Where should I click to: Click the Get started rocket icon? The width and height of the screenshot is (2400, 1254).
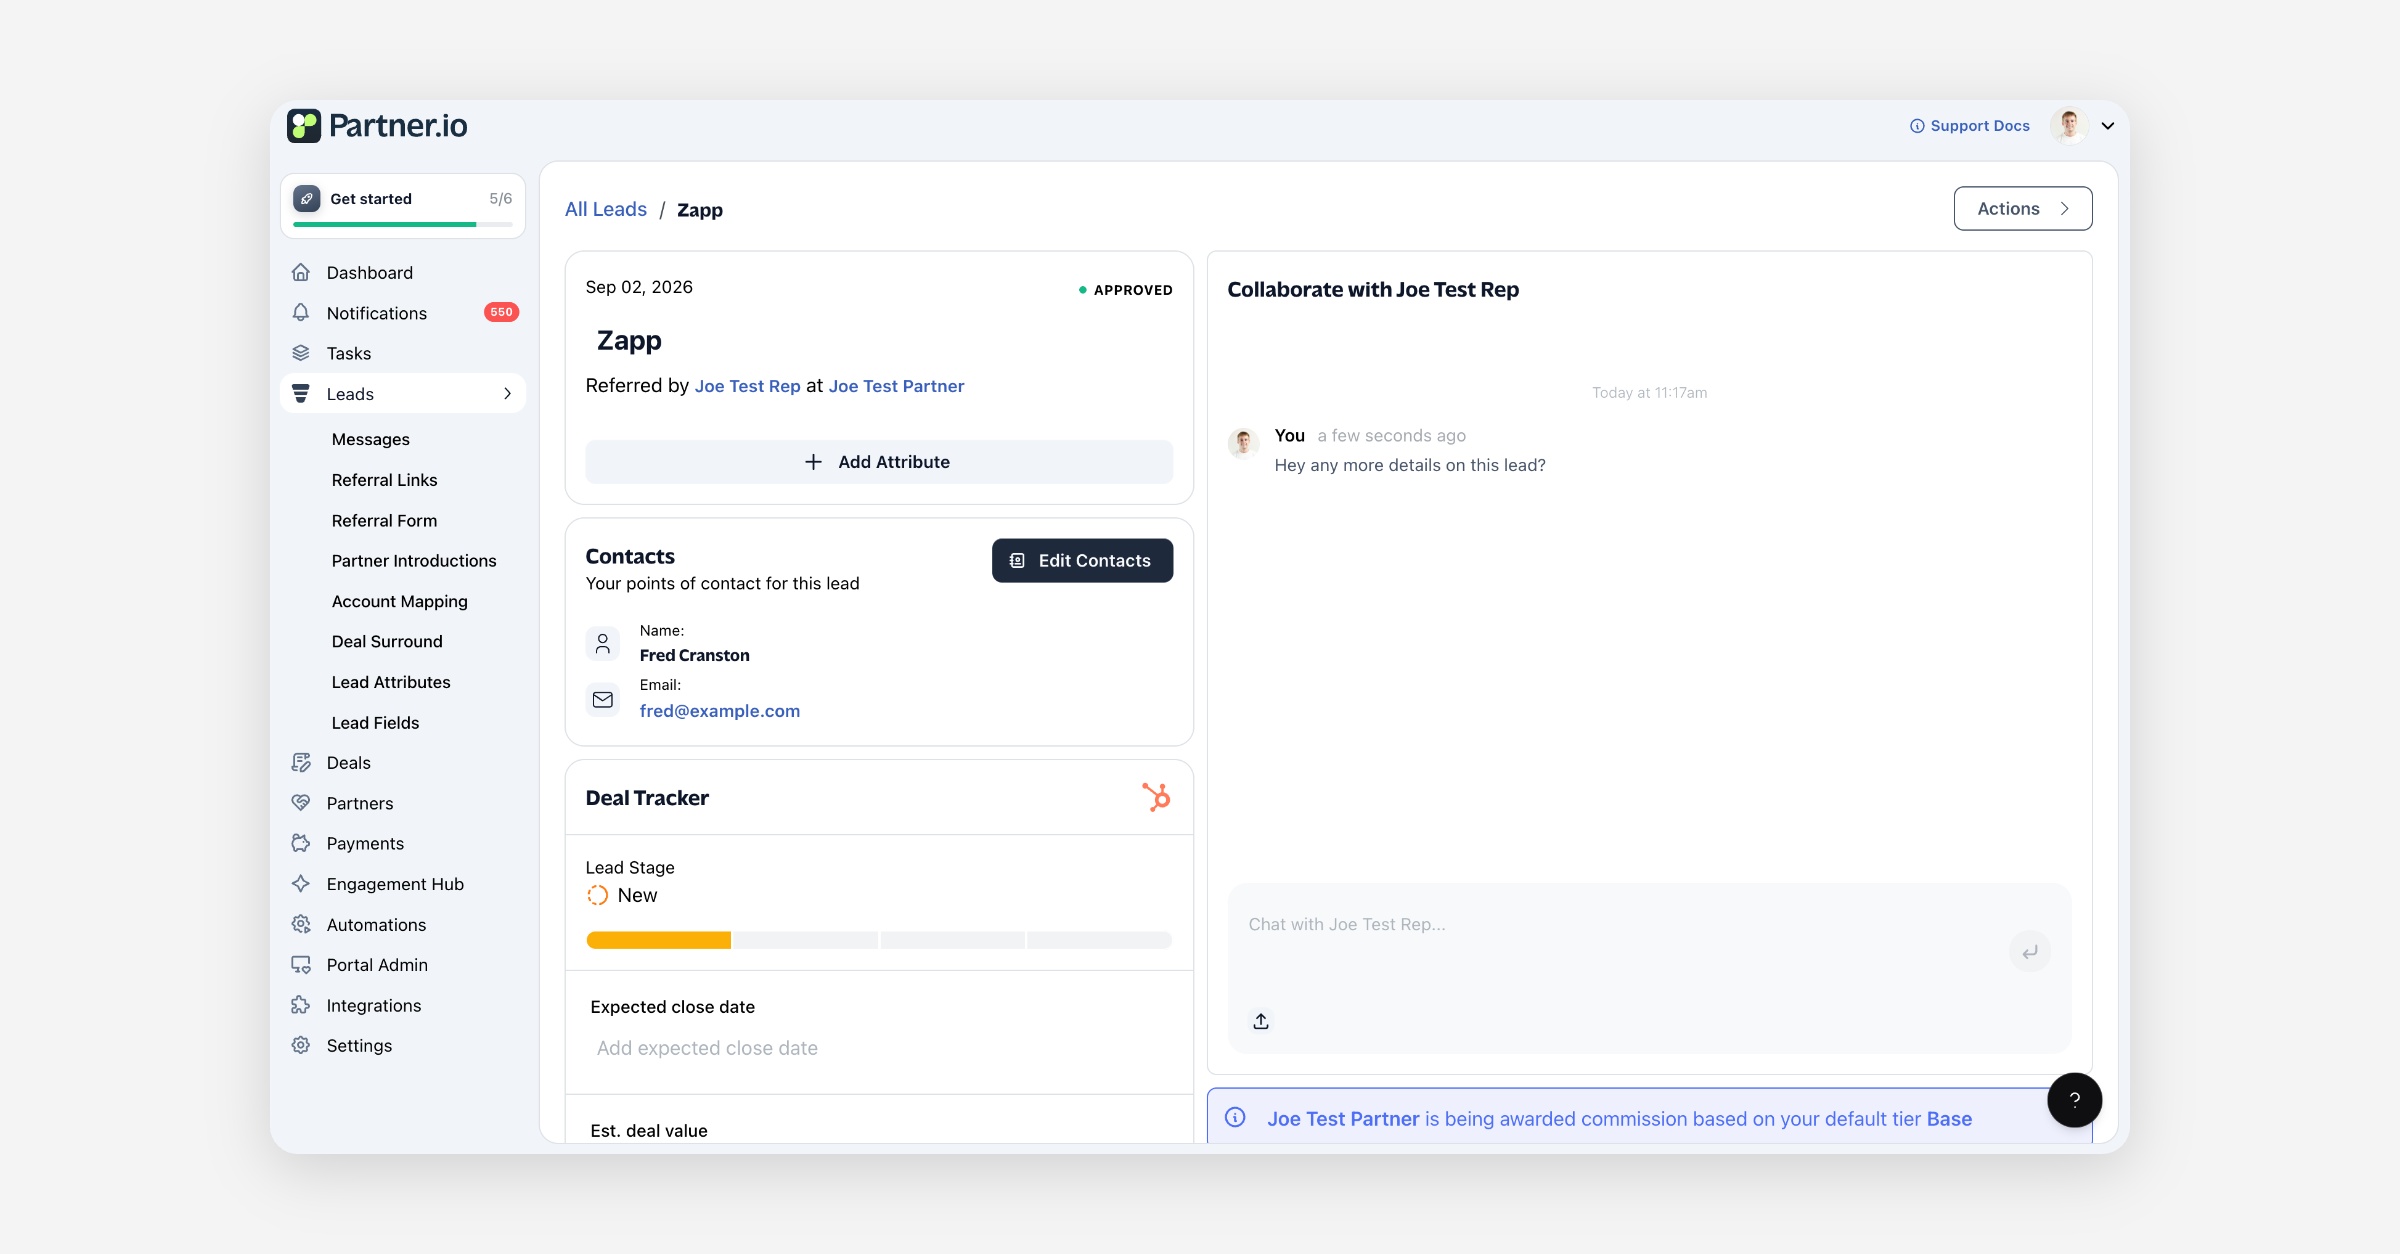[307, 198]
